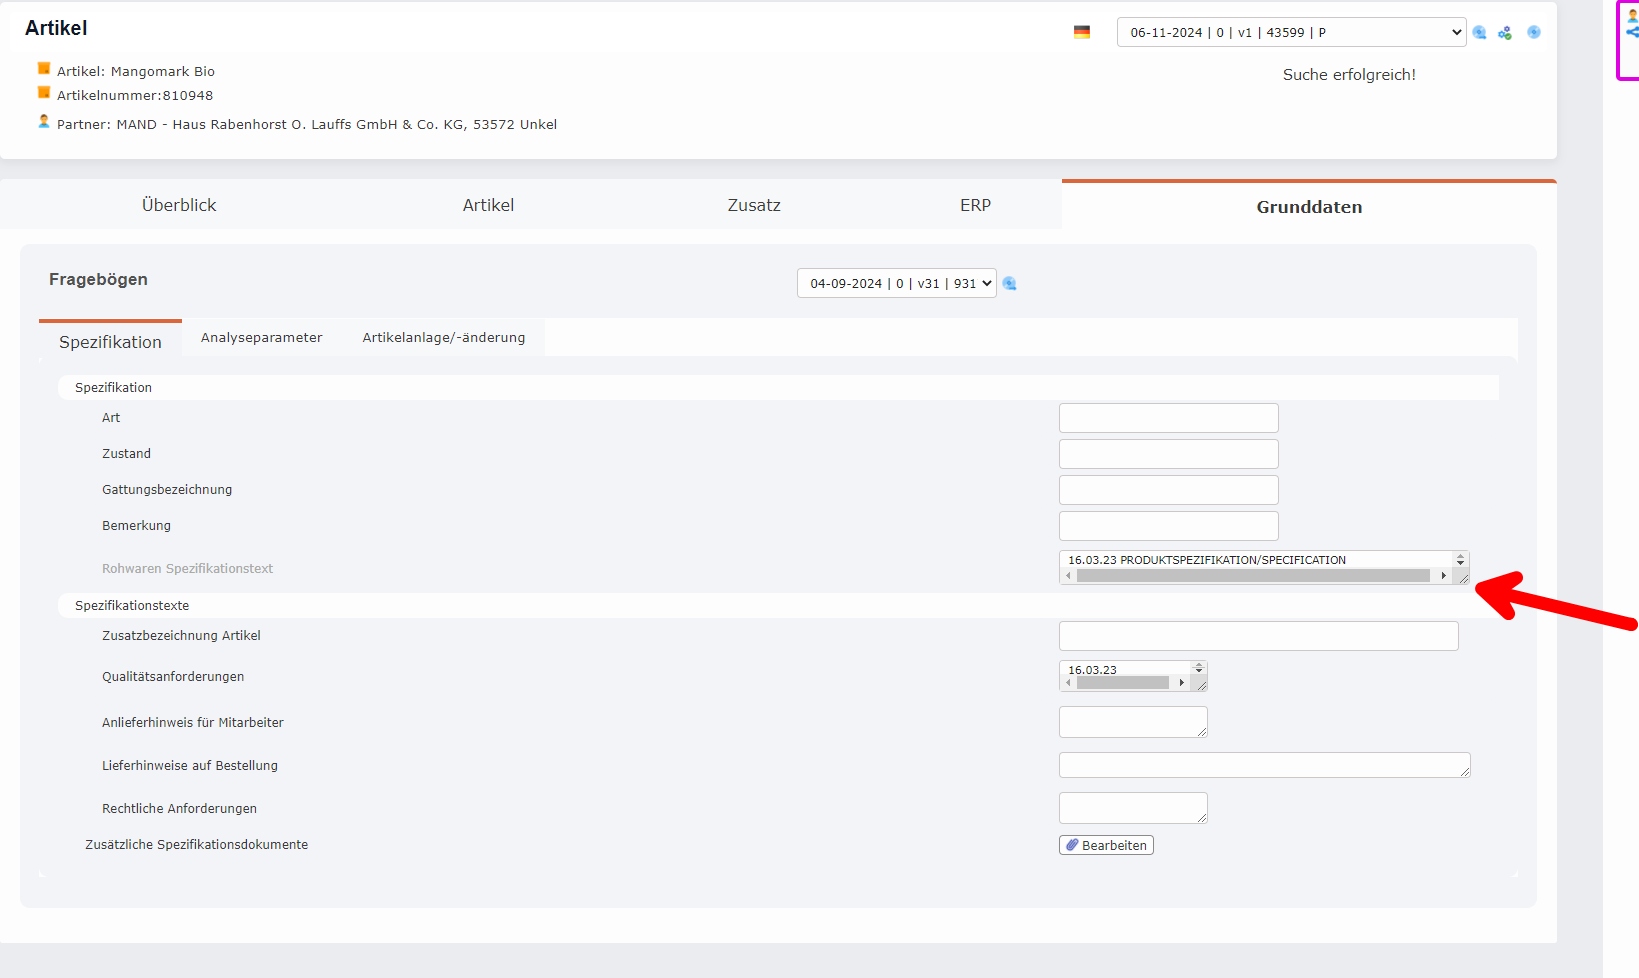Open the 06-11-2024 article version dropdown
The width and height of the screenshot is (1639, 978).
click(x=1290, y=32)
